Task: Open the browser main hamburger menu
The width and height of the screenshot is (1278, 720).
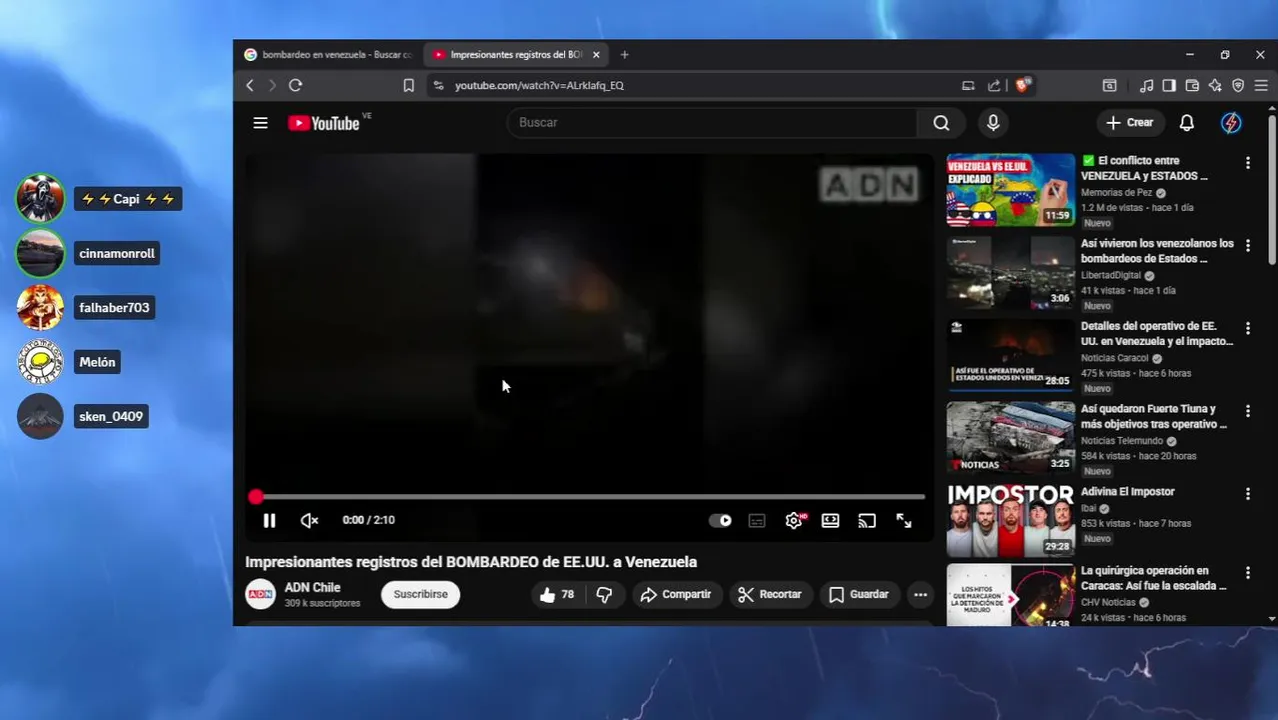Action: click(1261, 85)
